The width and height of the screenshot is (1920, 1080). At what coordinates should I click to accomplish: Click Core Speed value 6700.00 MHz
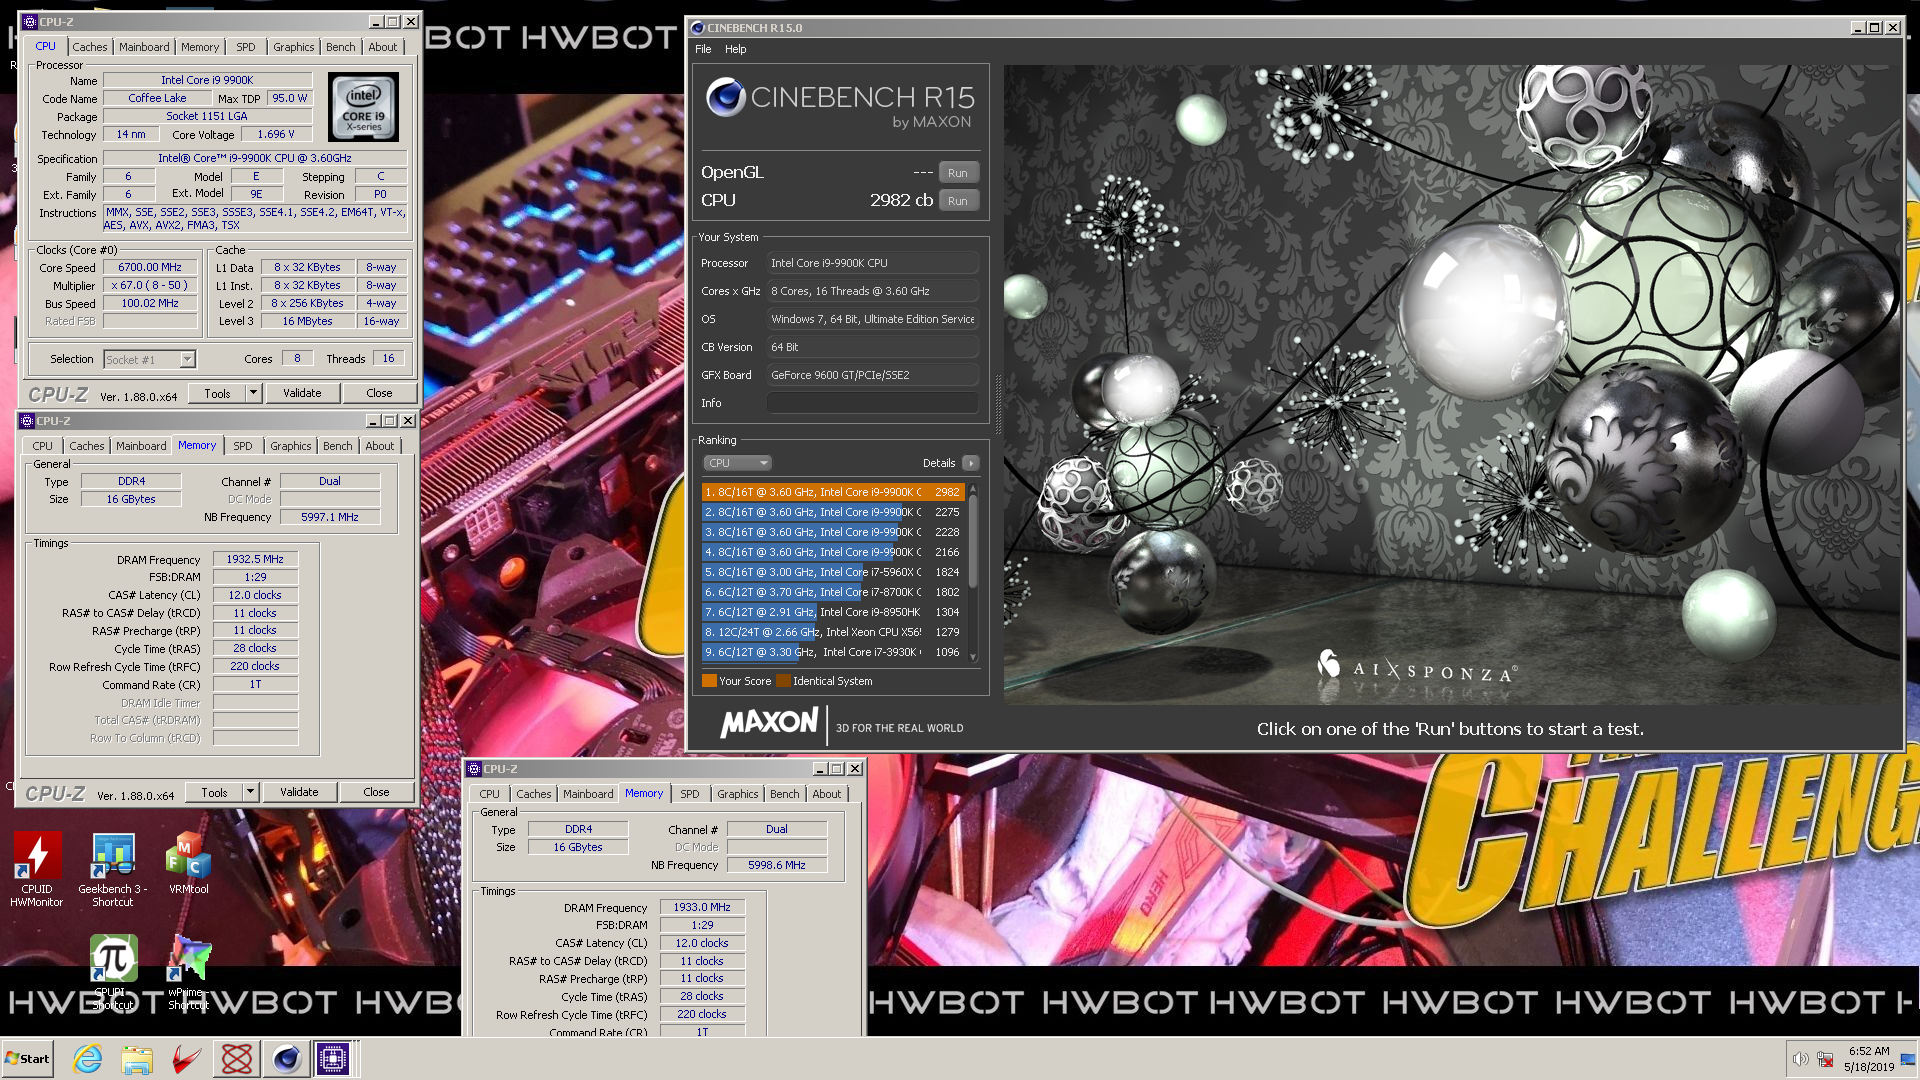point(150,267)
